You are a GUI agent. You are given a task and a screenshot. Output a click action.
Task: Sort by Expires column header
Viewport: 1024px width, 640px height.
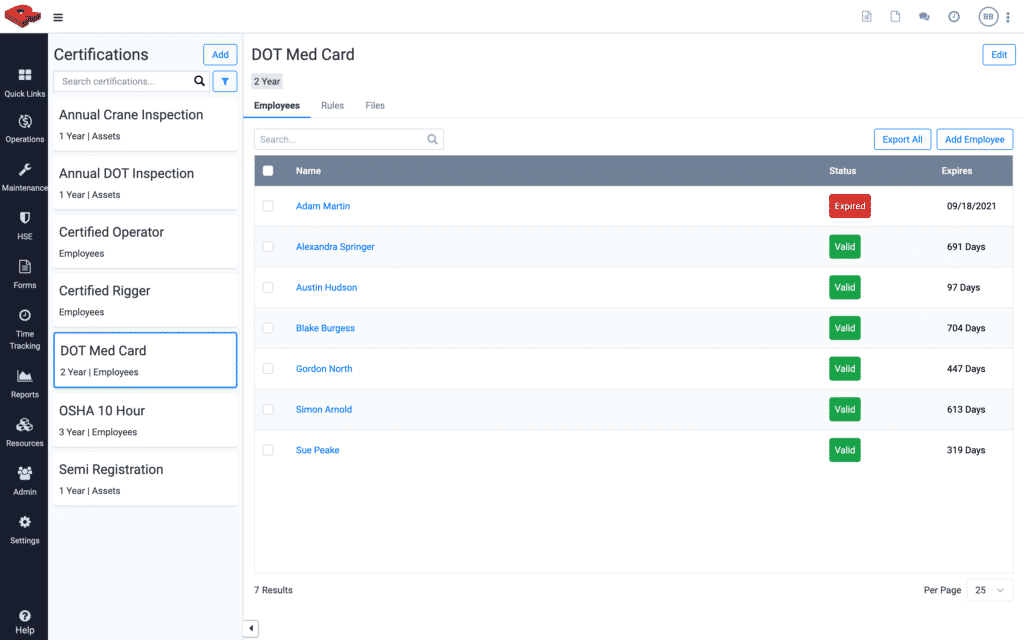[x=957, y=170]
